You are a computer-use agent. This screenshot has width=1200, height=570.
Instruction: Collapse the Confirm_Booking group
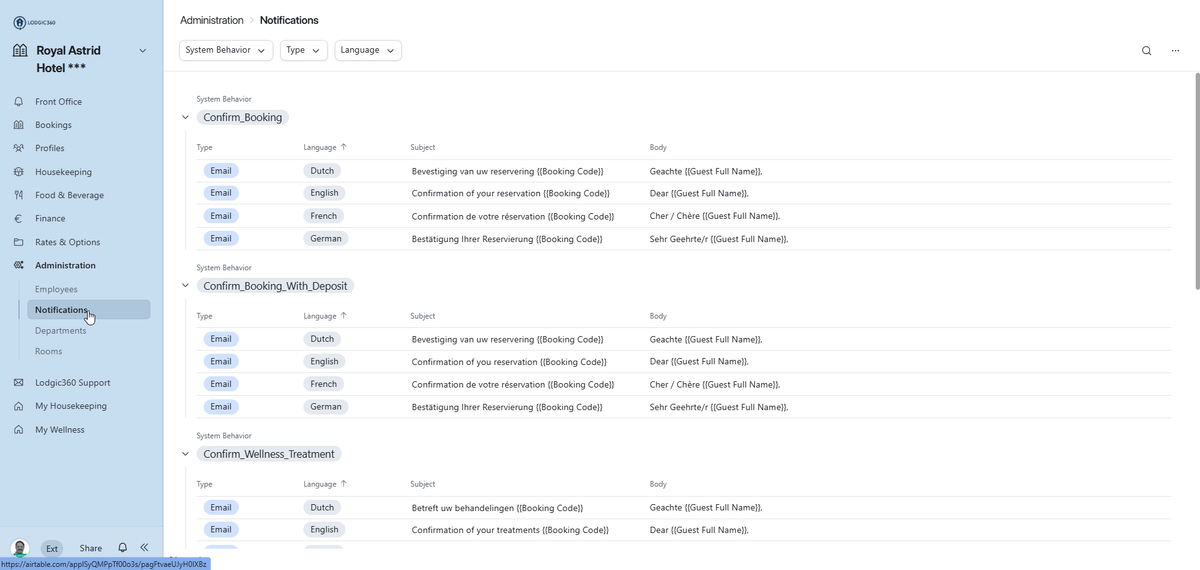185,117
